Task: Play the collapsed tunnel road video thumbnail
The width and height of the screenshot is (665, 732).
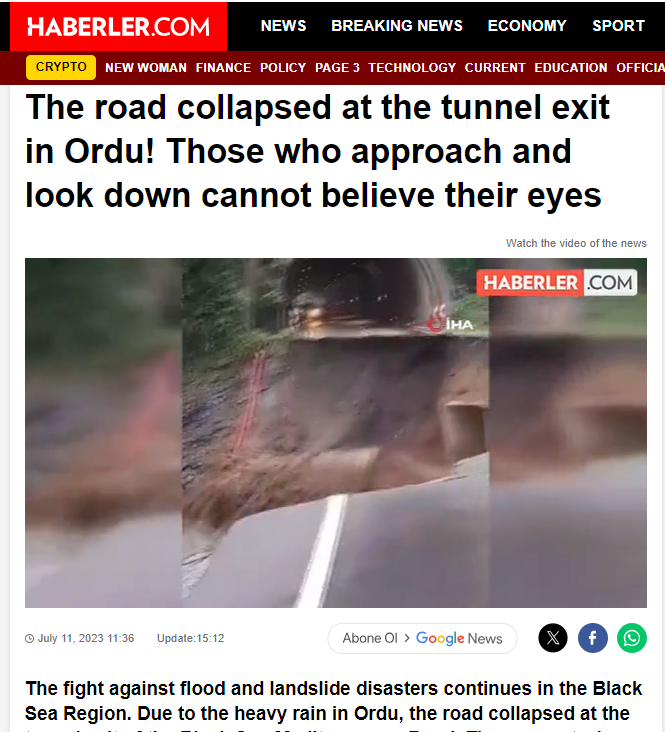Action: [336, 433]
